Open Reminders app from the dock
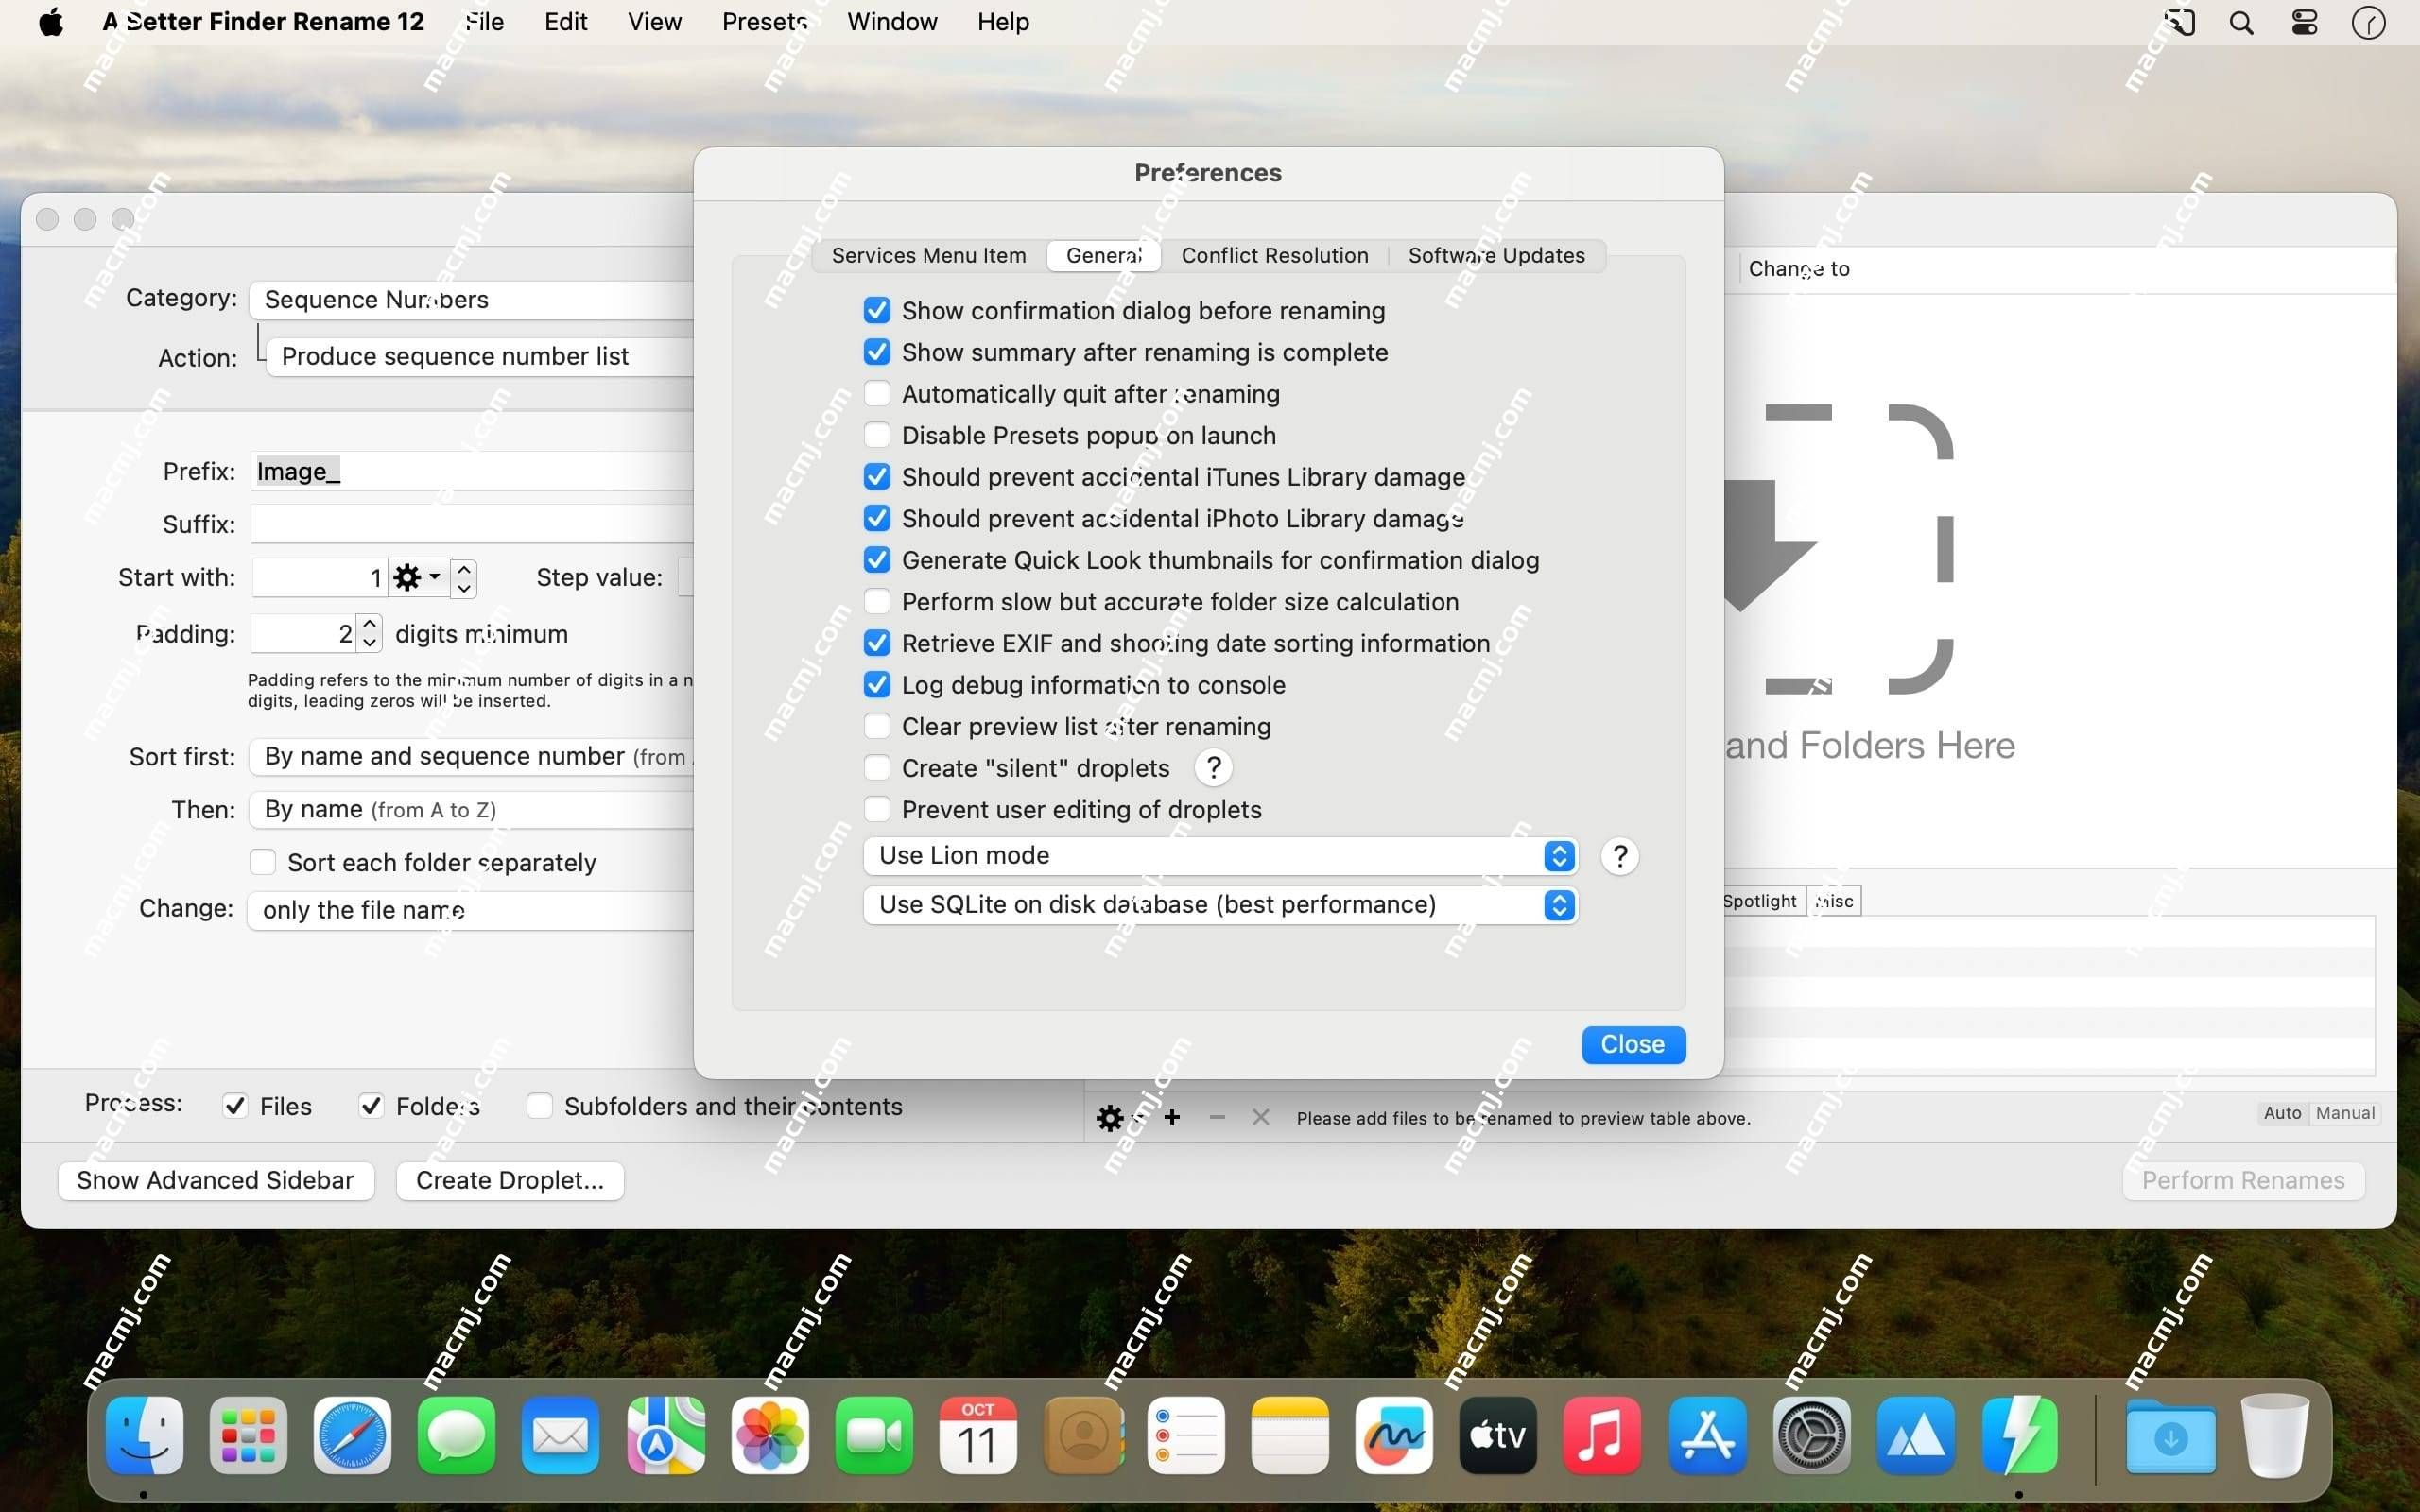Image resolution: width=2420 pixels, height=1512 pixels. (x=1184, y=1435)
